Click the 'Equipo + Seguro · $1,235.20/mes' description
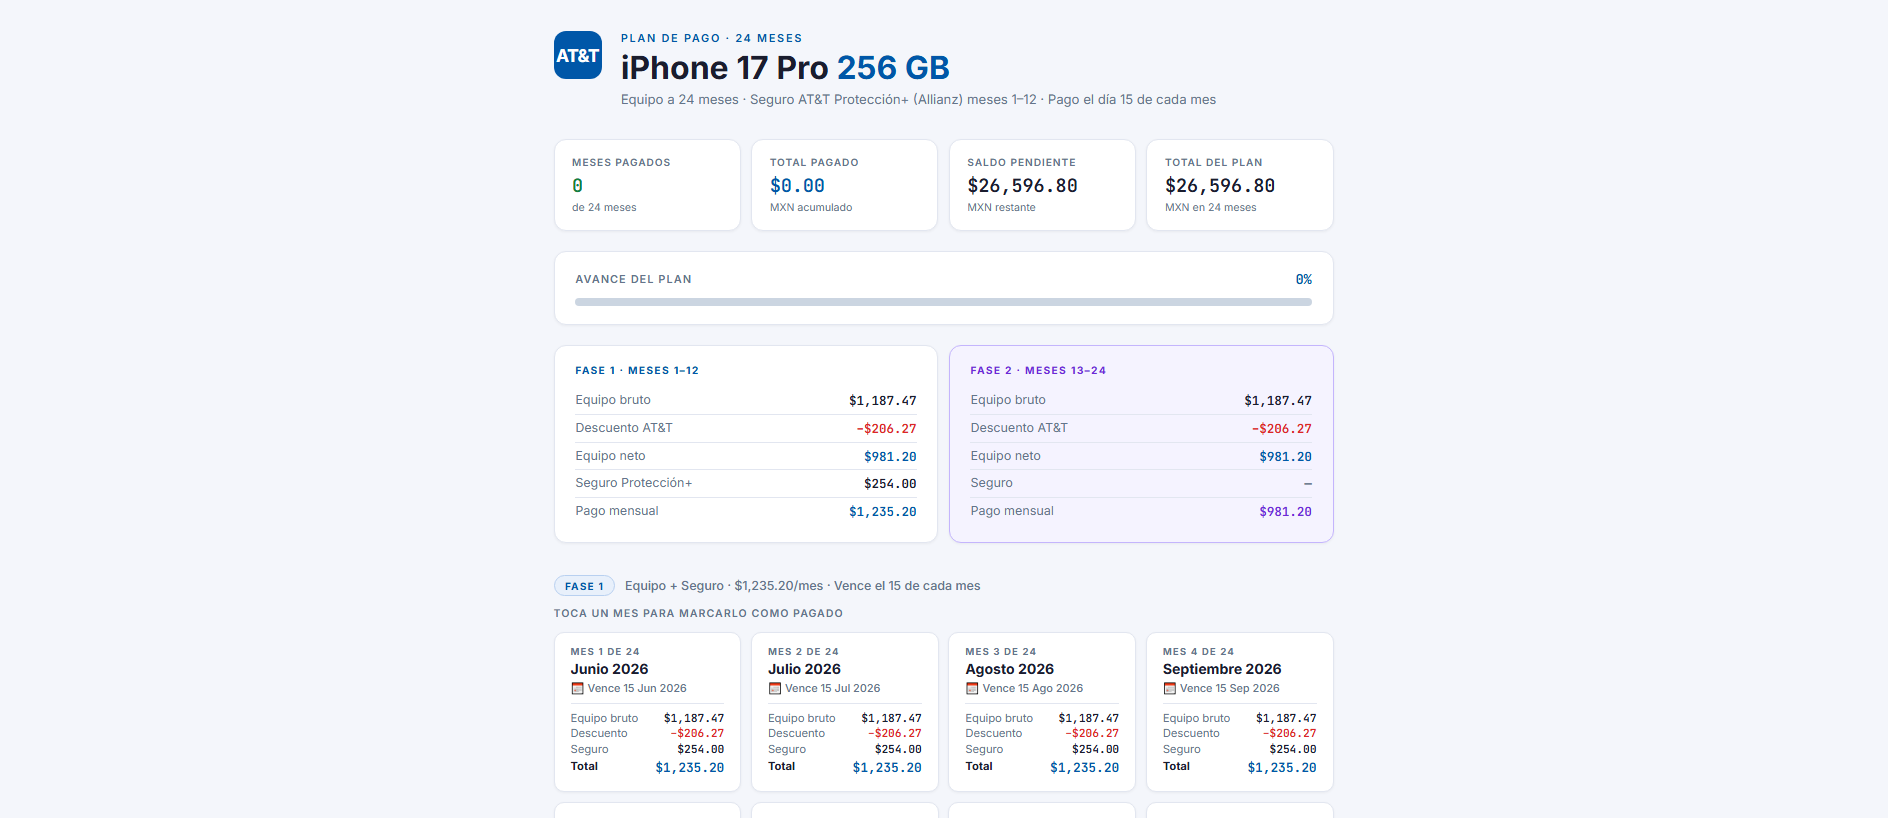The height and width of the screenshot is (818, 1888). pos(802,586)
